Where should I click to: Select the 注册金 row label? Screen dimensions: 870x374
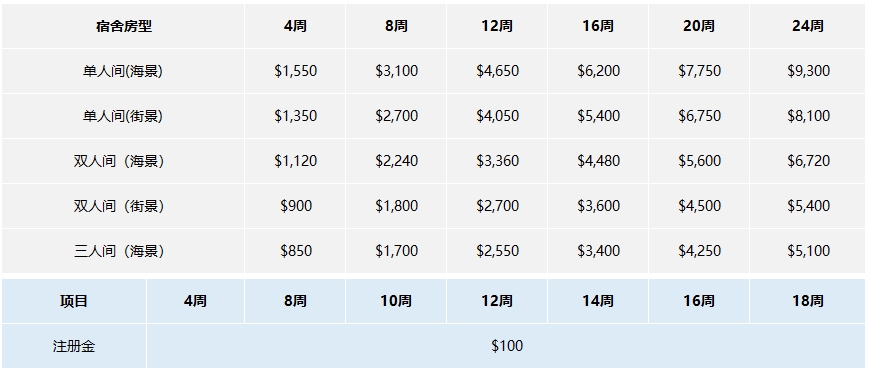tap(74, 346)
